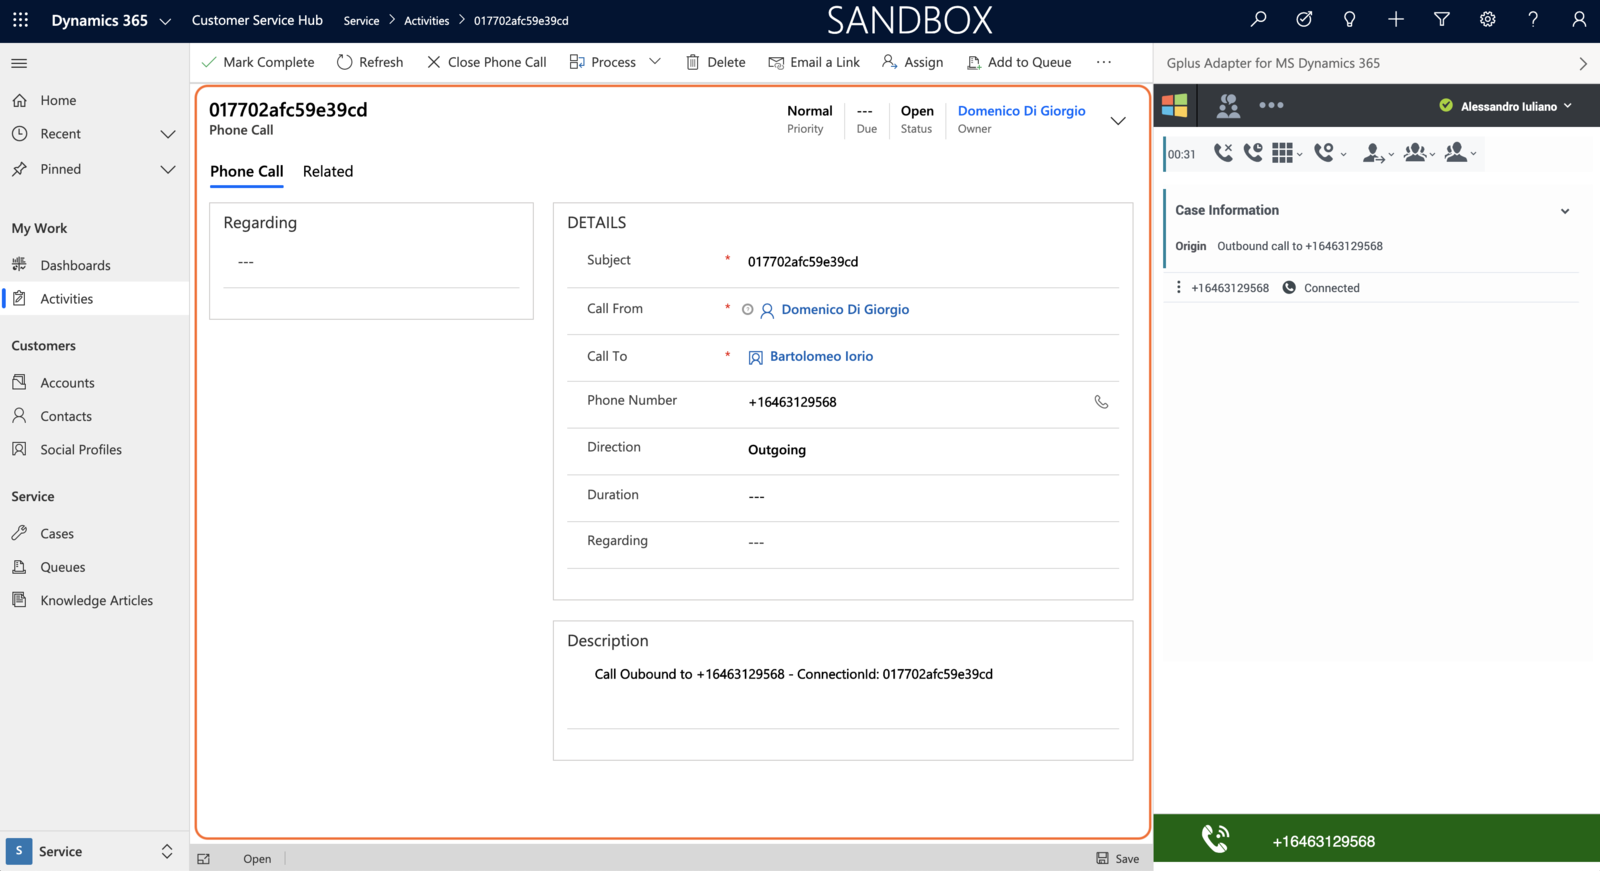Image resolution: width=1600 pixels, height=871 pixels.
Task: Open Knowledge Articles in sidebar
Action: [x=95, y=600]
